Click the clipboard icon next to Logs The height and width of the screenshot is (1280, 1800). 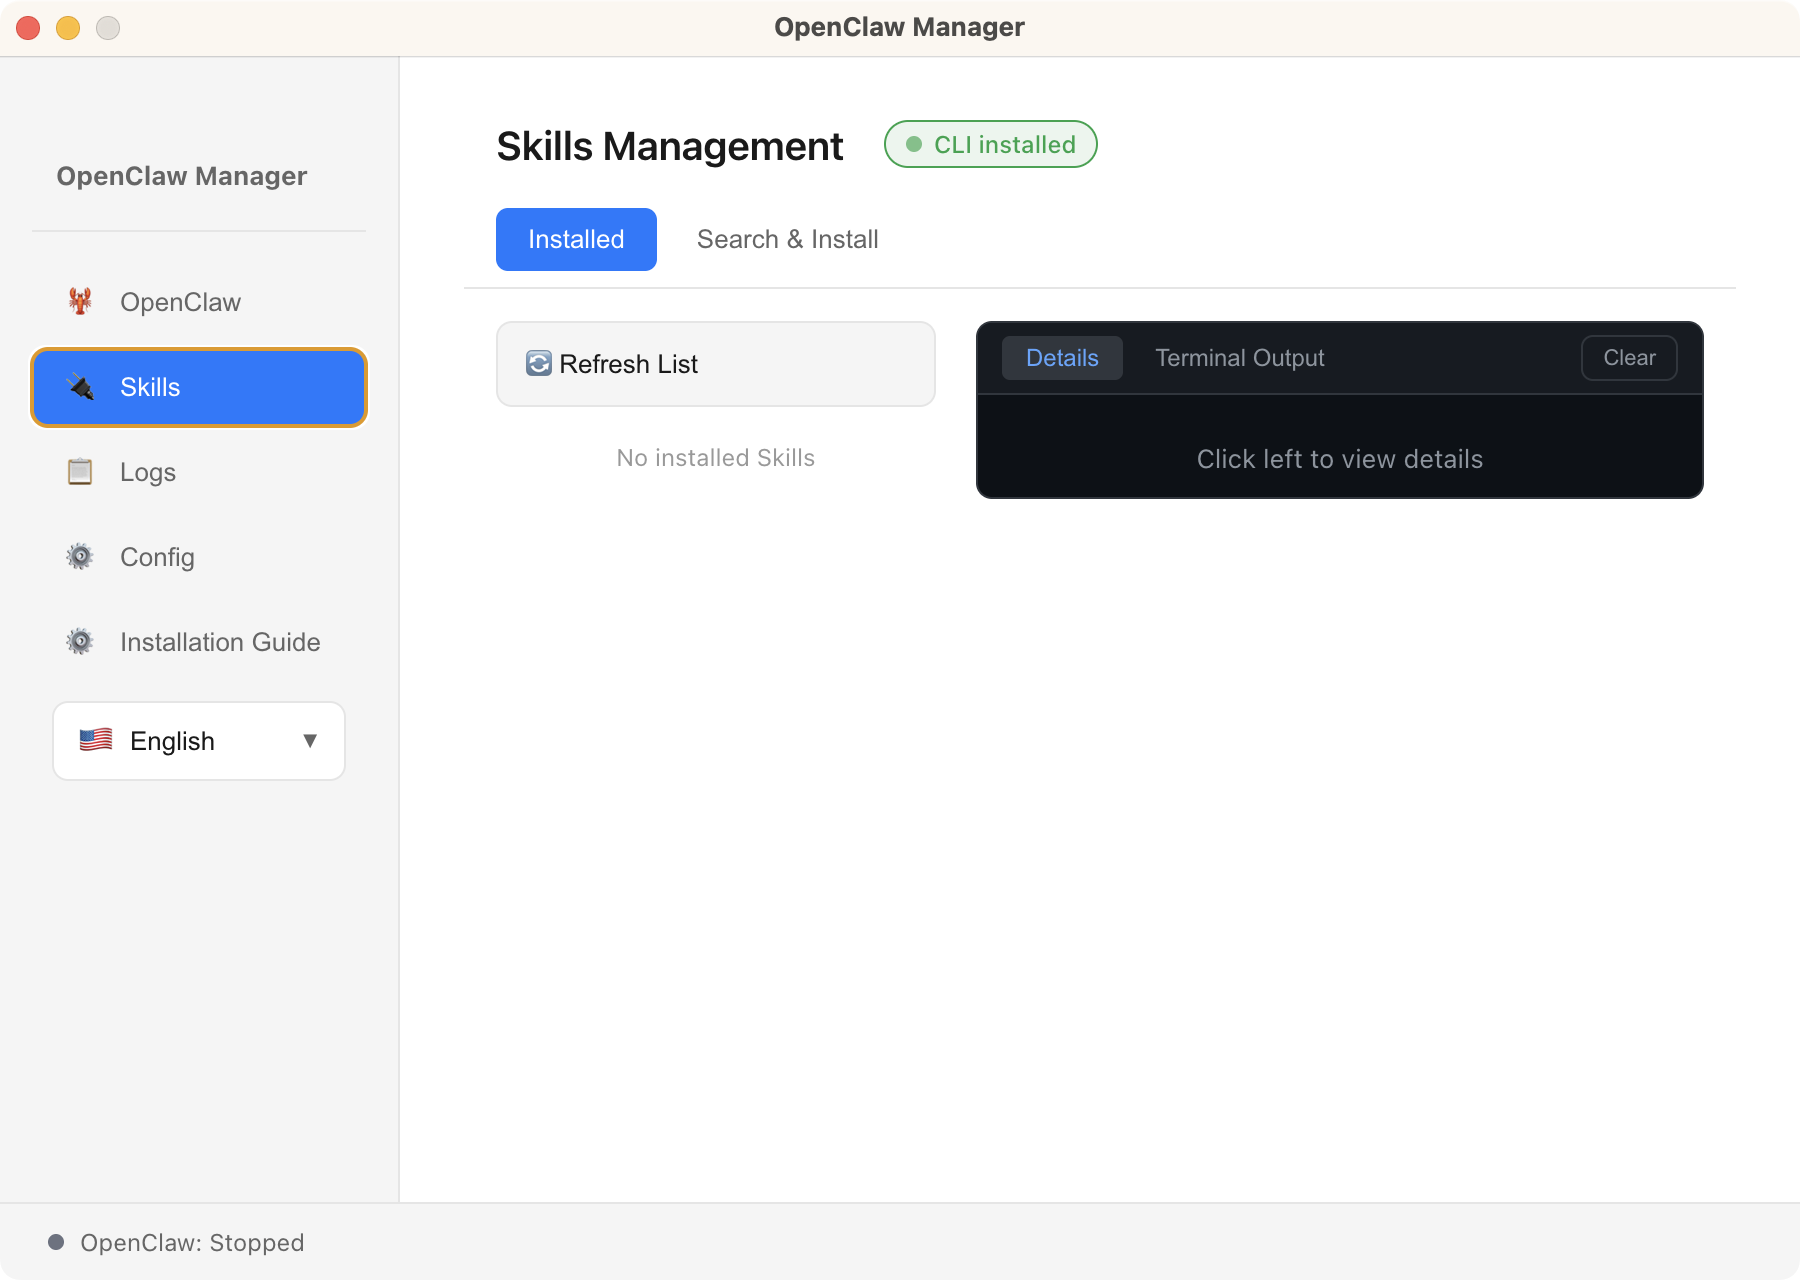pos(80,471)
